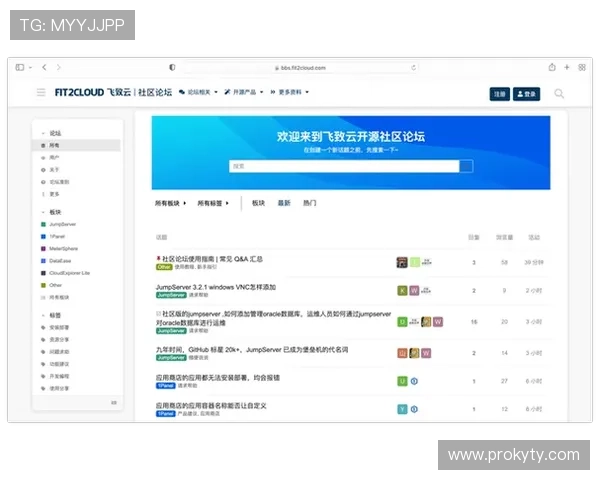Click first avatar in 社区论坛使用指南 row
The image size is (600, 480).
[x=402, y=262]
